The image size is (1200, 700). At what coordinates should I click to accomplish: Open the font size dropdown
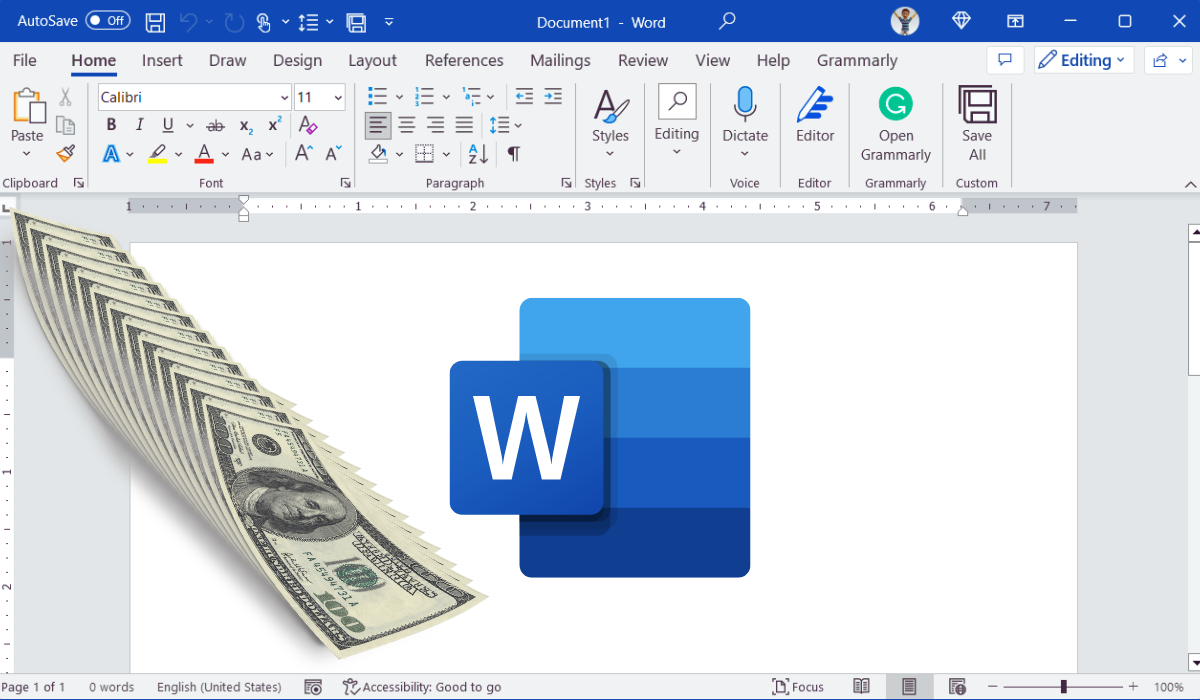tap(337, 97)
